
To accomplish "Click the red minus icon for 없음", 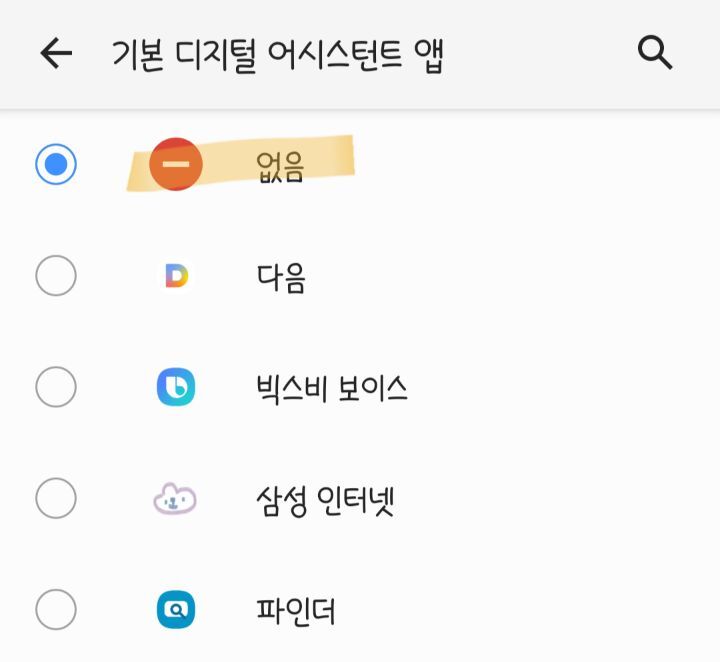I will 176,164.
